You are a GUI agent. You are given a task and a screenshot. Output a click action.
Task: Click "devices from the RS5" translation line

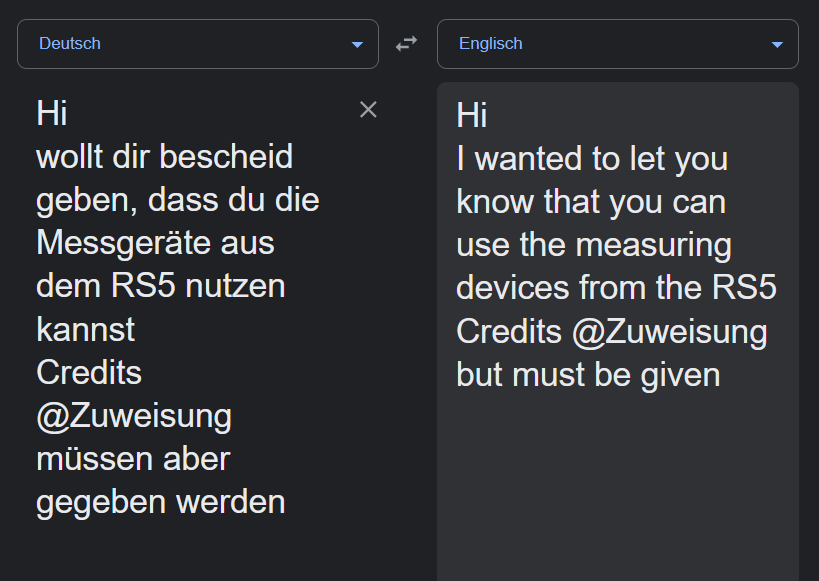[x=616, y=288]
